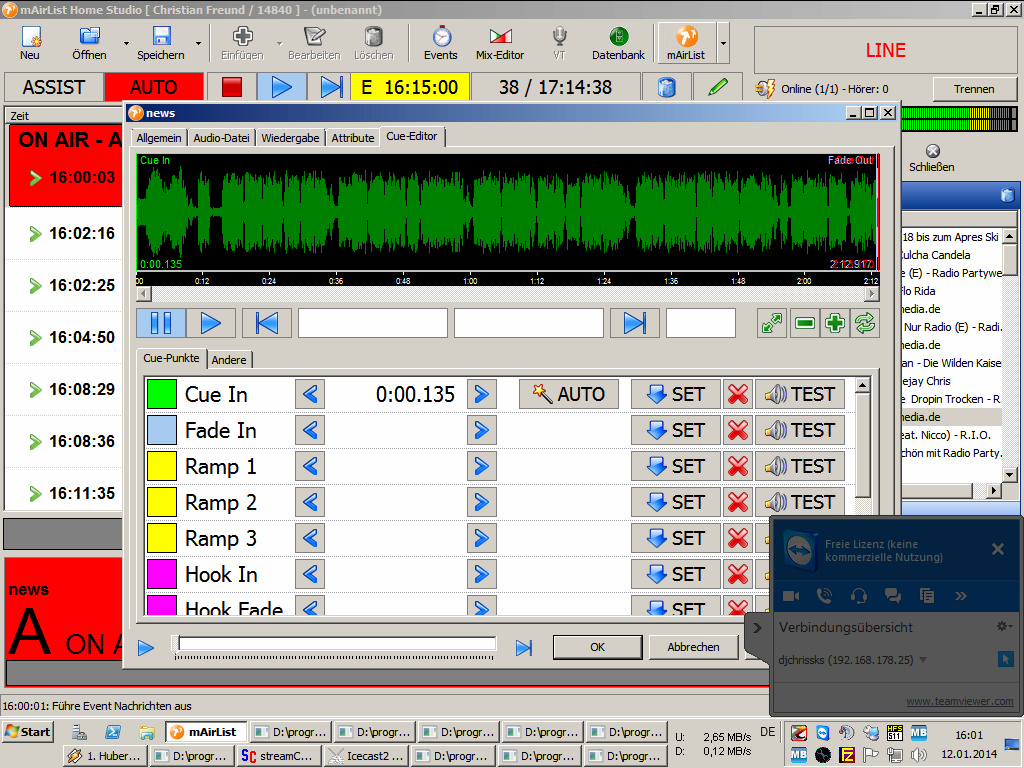Click the green refresh waveform icon
The height and width of the screenshot is (768, 1024).
(x=865, y=323)
